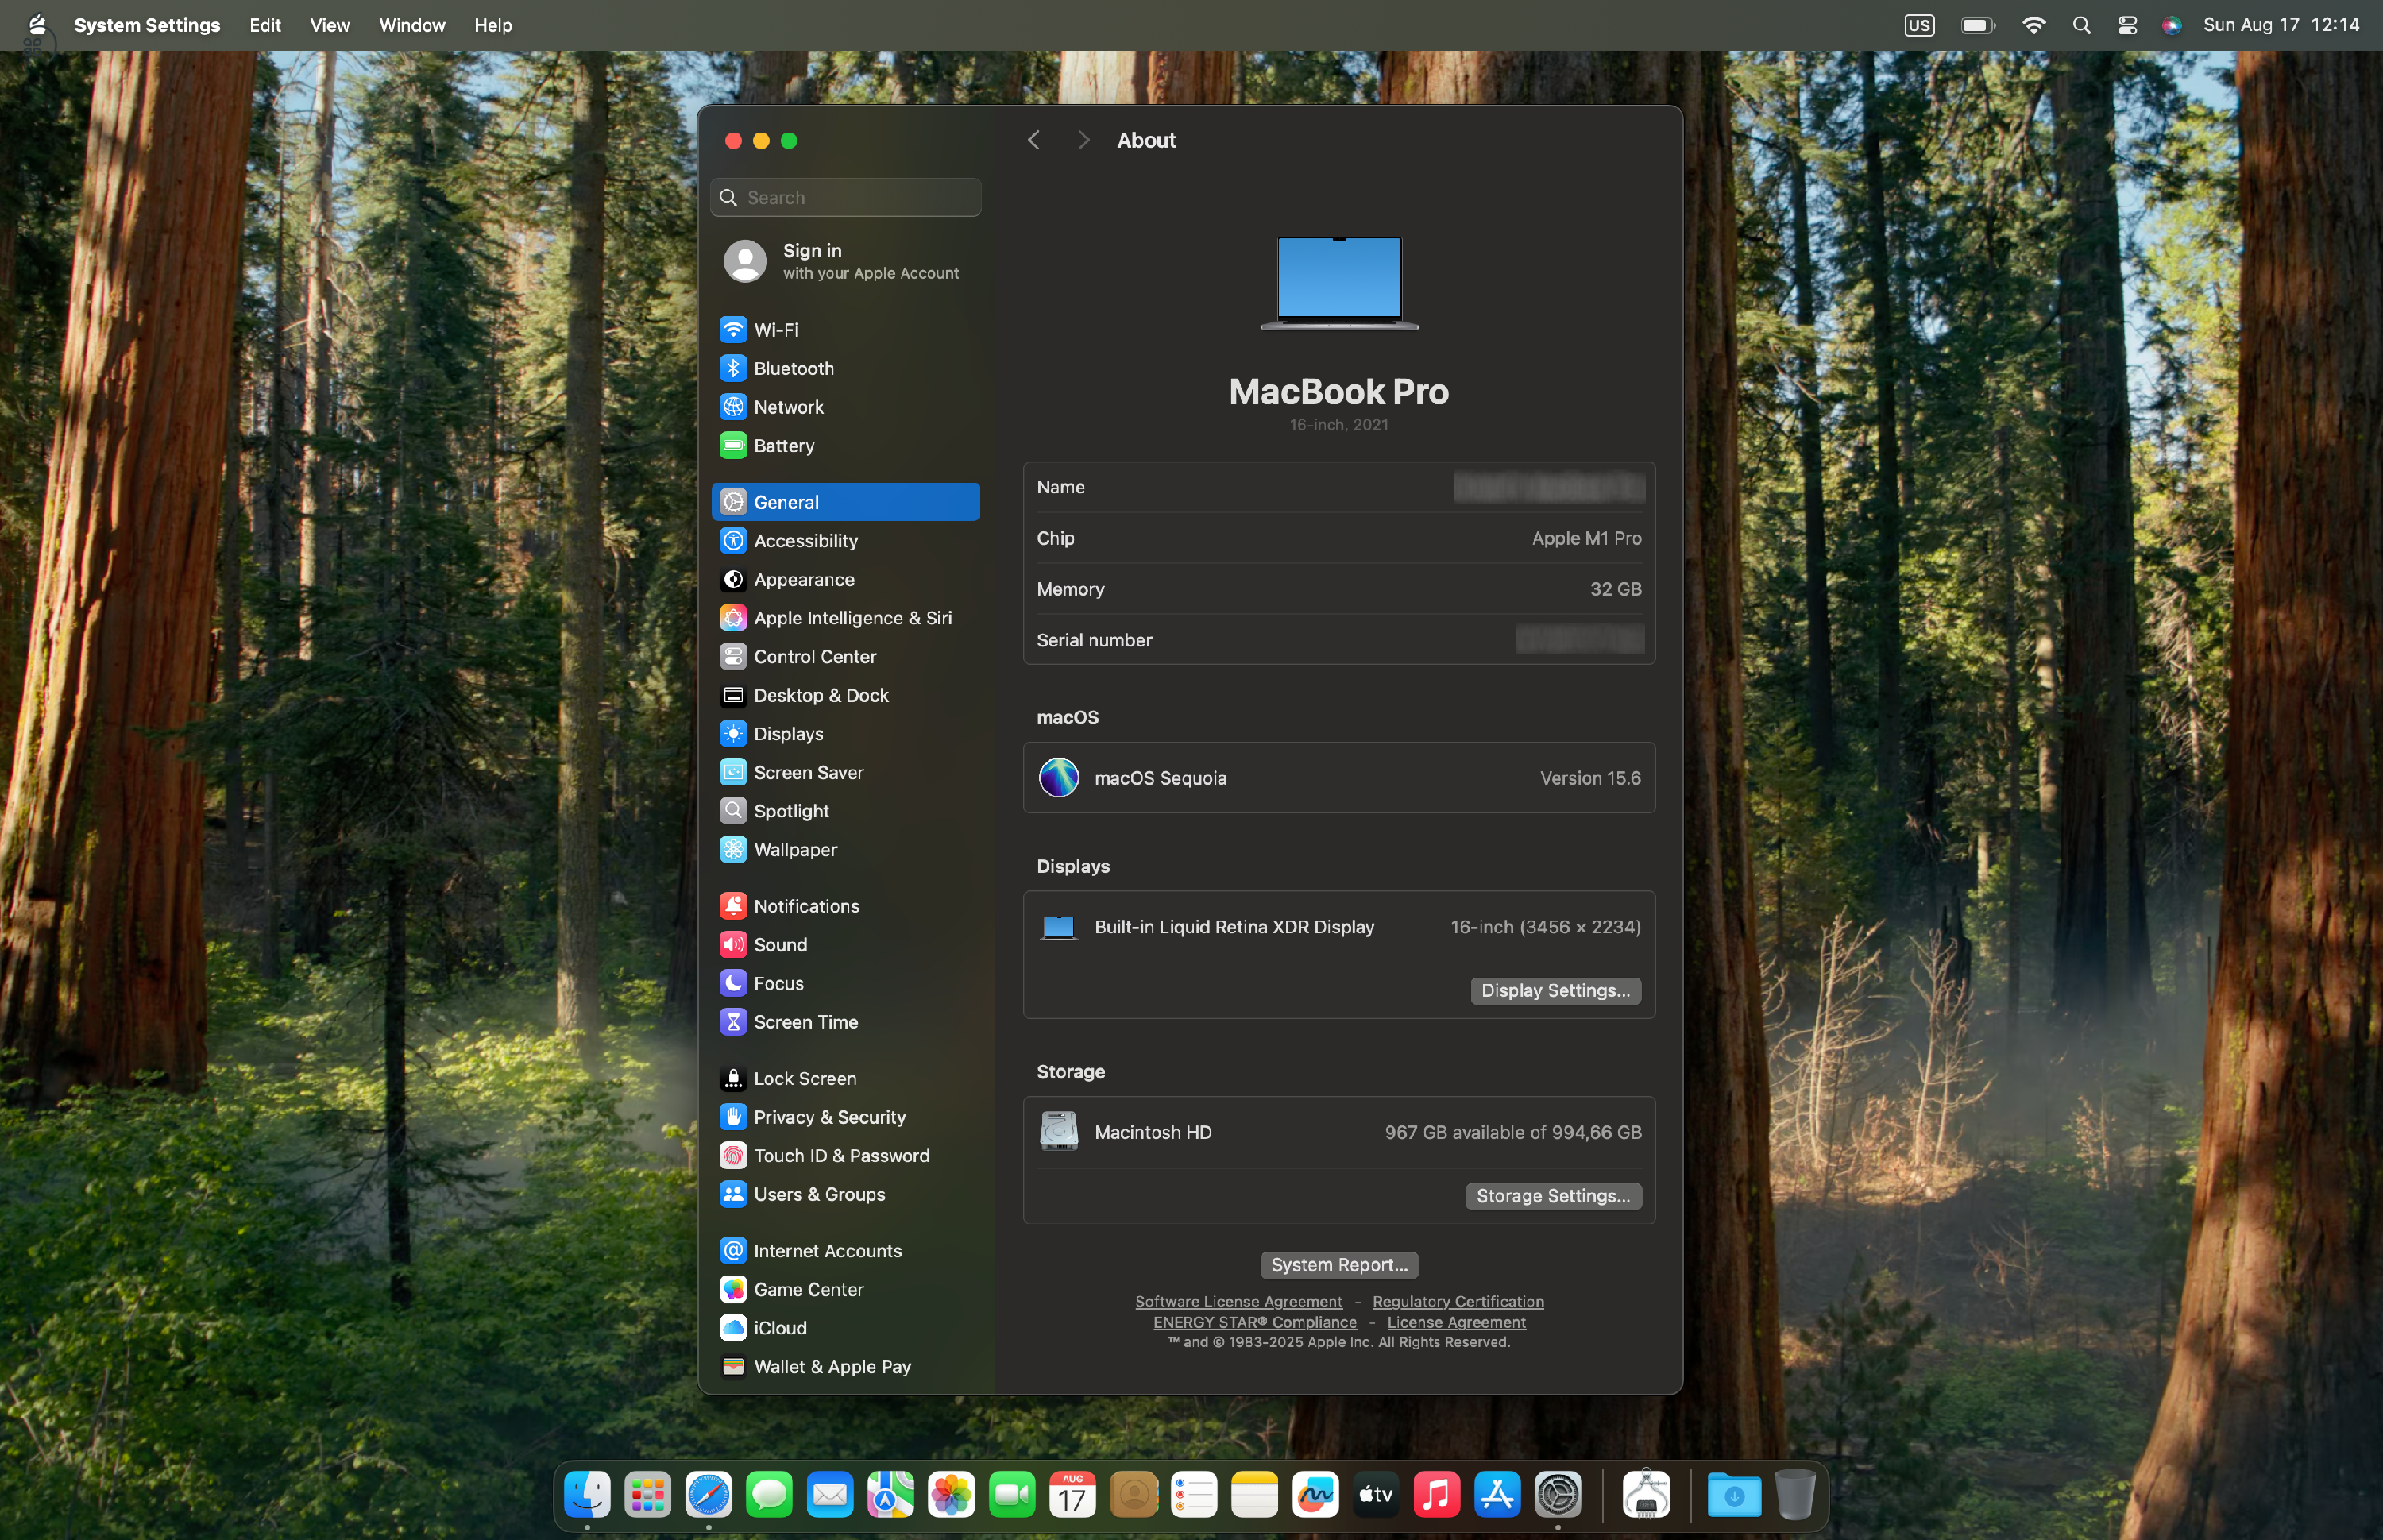Click the MacBook Pro laptop image
The height and width of the screenshot is (1540, 2383).
pos(1339,283)
